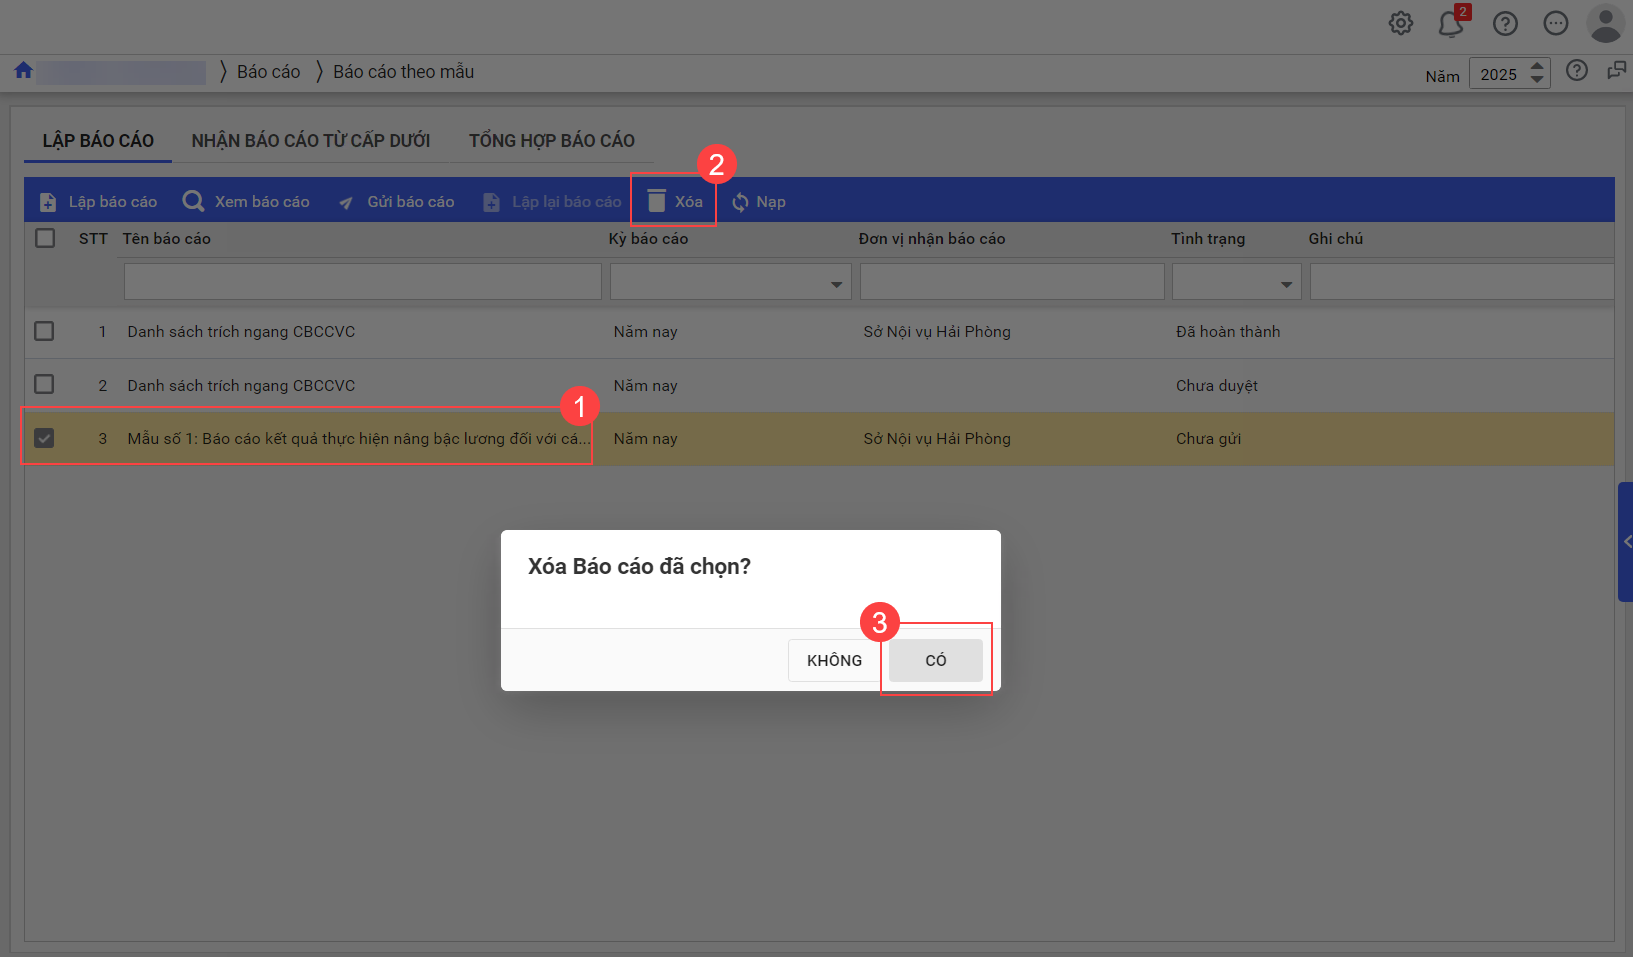Viewport: 1633px width, 957px height.
Task: Click Sở Nội vụ Hải Phòng in row 3
Action: (x=937, y=439)
